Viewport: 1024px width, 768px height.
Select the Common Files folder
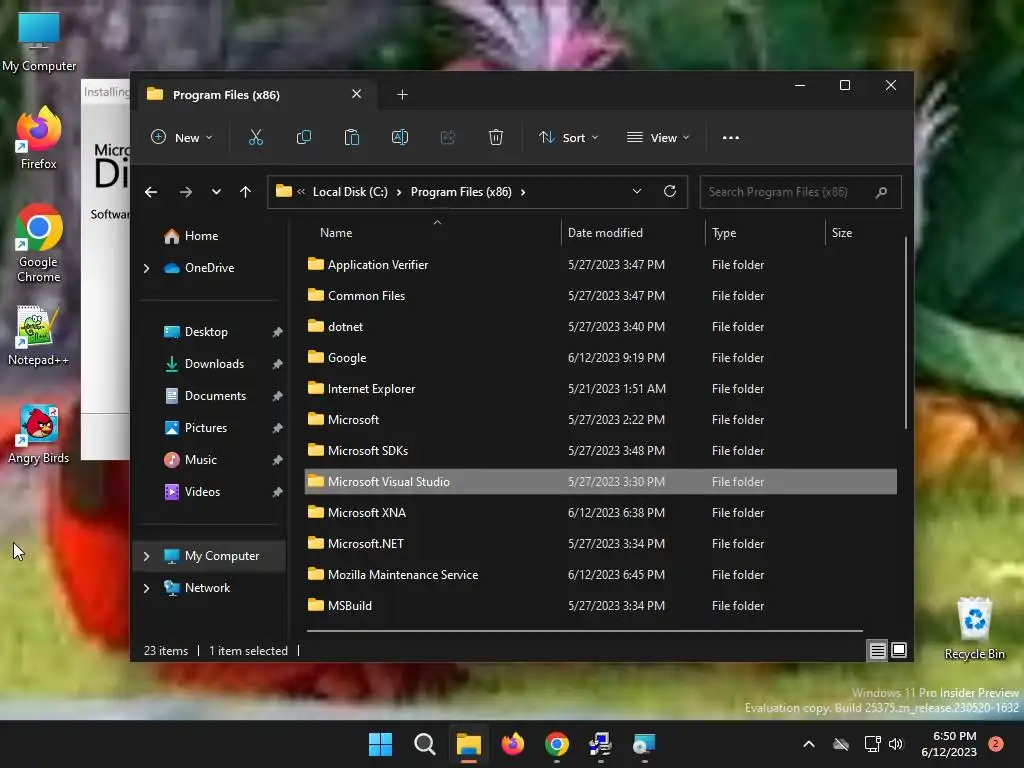click(x=600, y=296)
